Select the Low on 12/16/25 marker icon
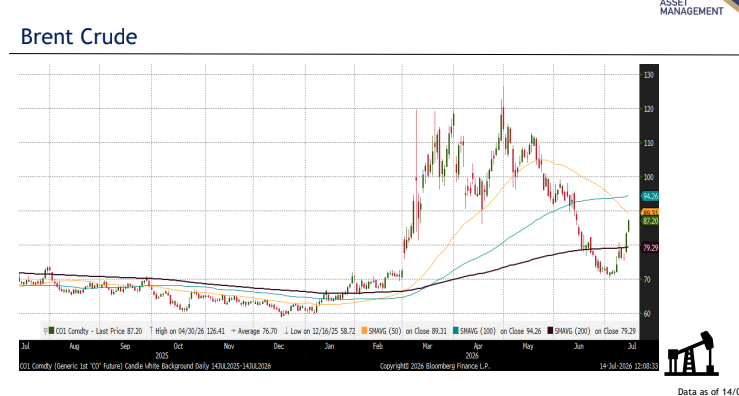 coord(286,331)
